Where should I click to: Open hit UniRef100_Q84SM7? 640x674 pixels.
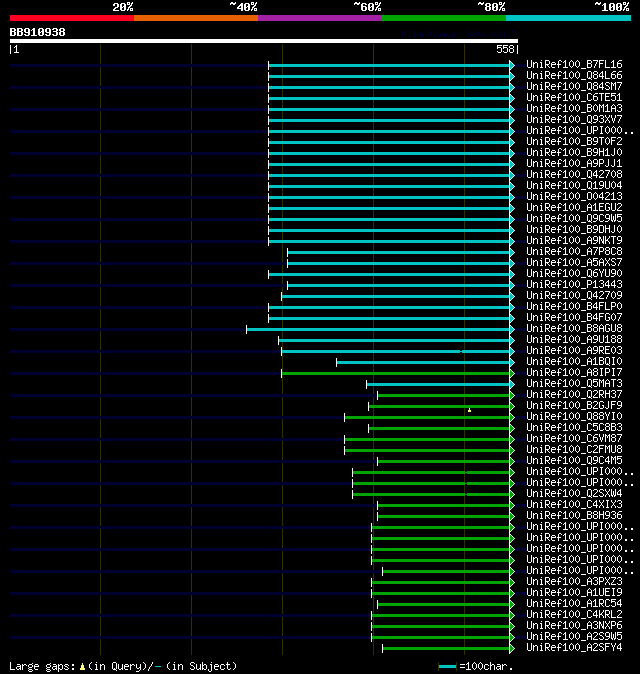click(x=574, y=86)
